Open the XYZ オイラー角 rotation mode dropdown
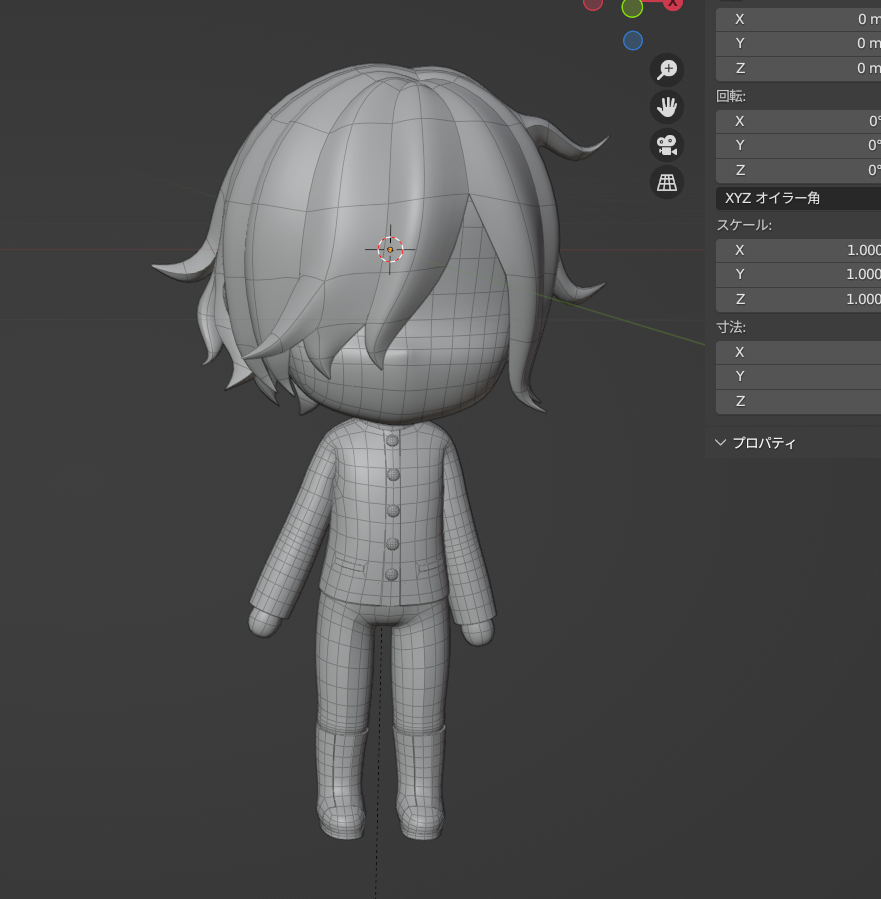This screenshot has height=899, width=881. 798,198
